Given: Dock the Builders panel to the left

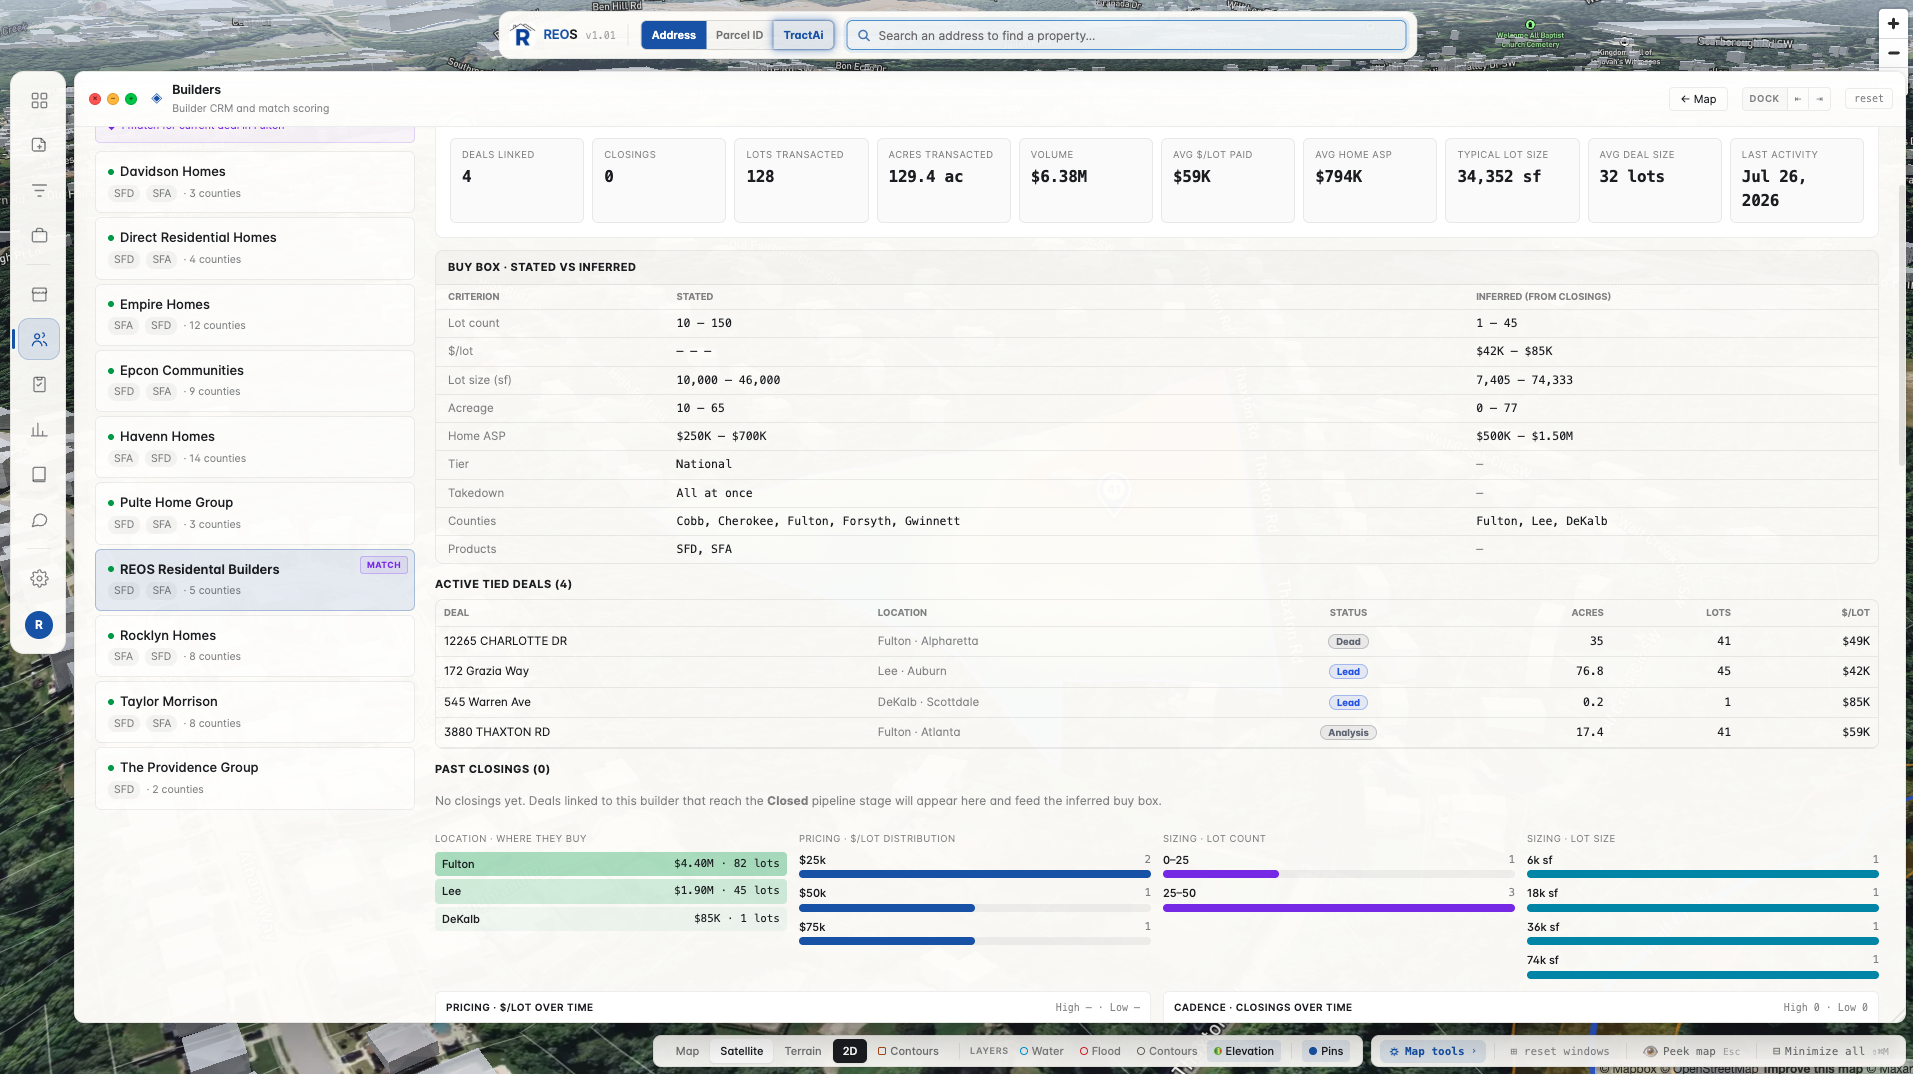Looking at the screenshot, I should click(1798, 99).
